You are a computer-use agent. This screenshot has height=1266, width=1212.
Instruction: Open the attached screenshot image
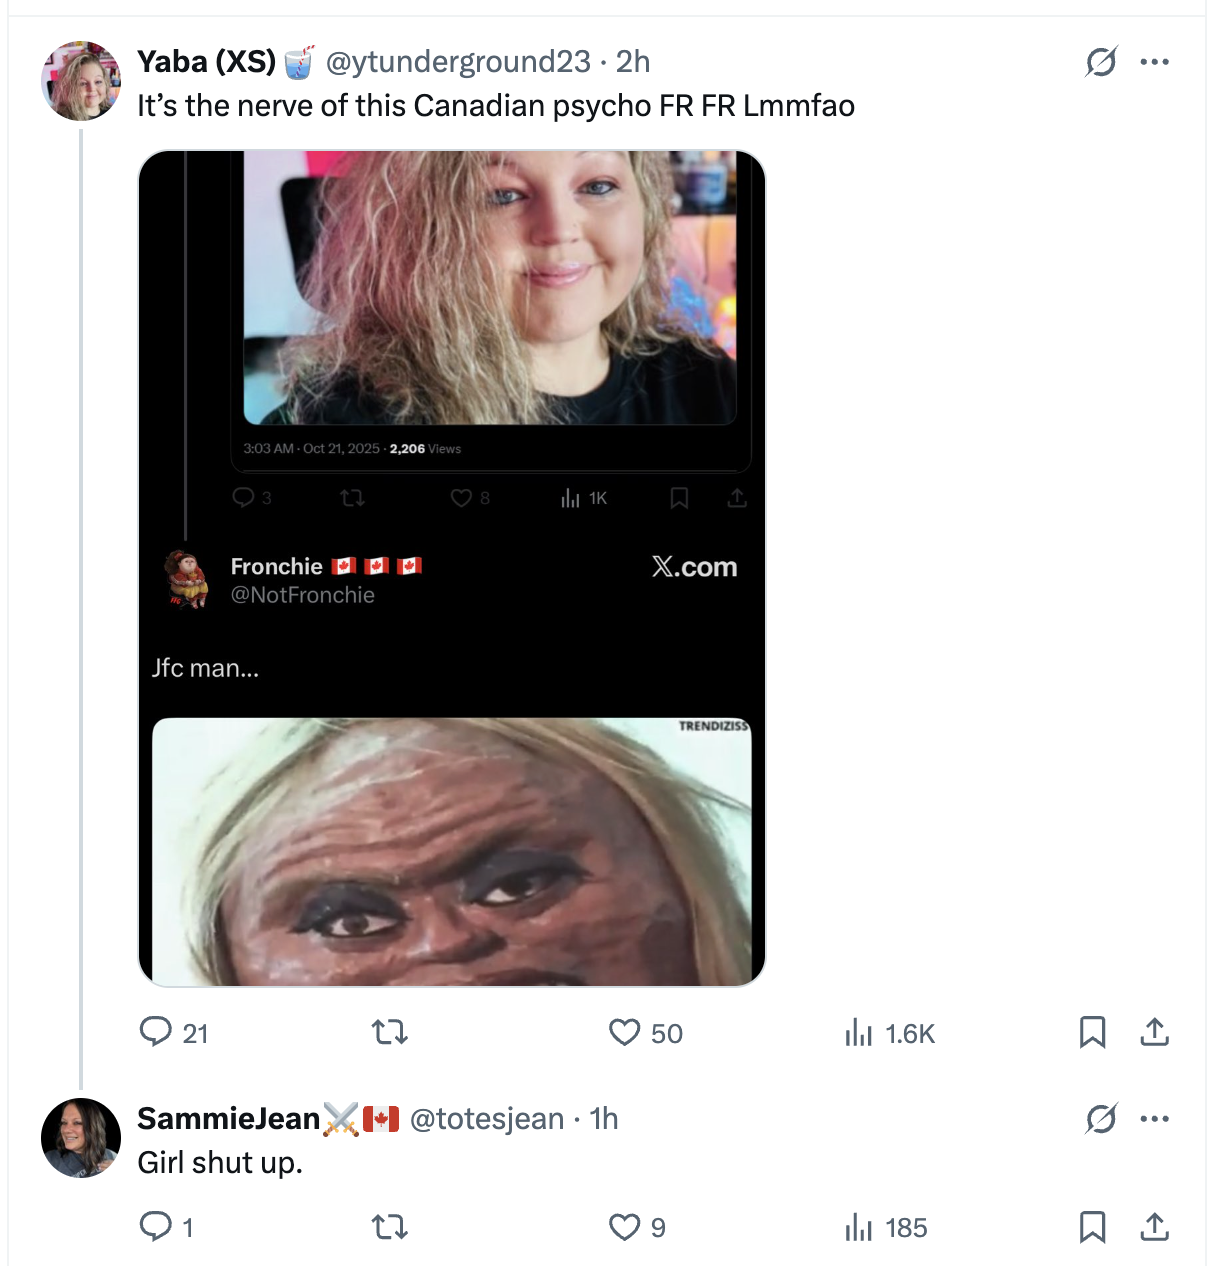[x=452, y=568]
